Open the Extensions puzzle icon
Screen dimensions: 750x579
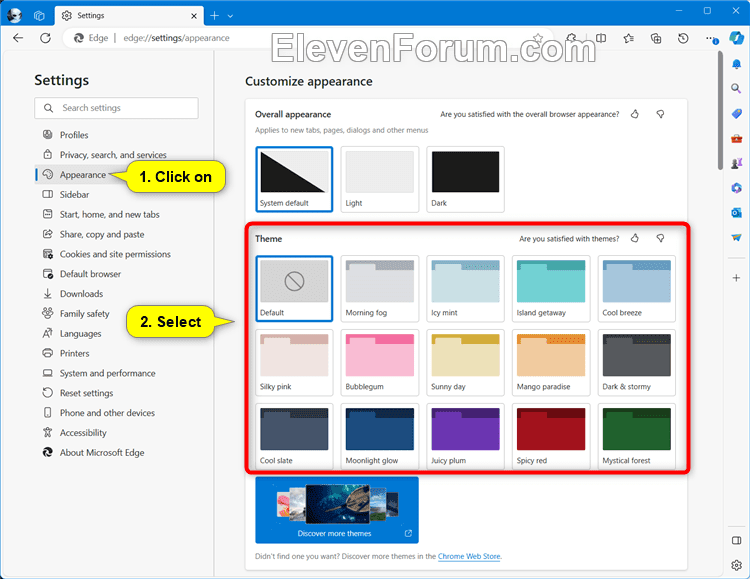coord(571,38)
